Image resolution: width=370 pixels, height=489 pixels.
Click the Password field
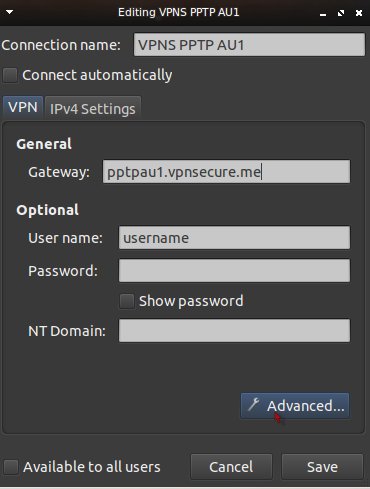[234, 271]
